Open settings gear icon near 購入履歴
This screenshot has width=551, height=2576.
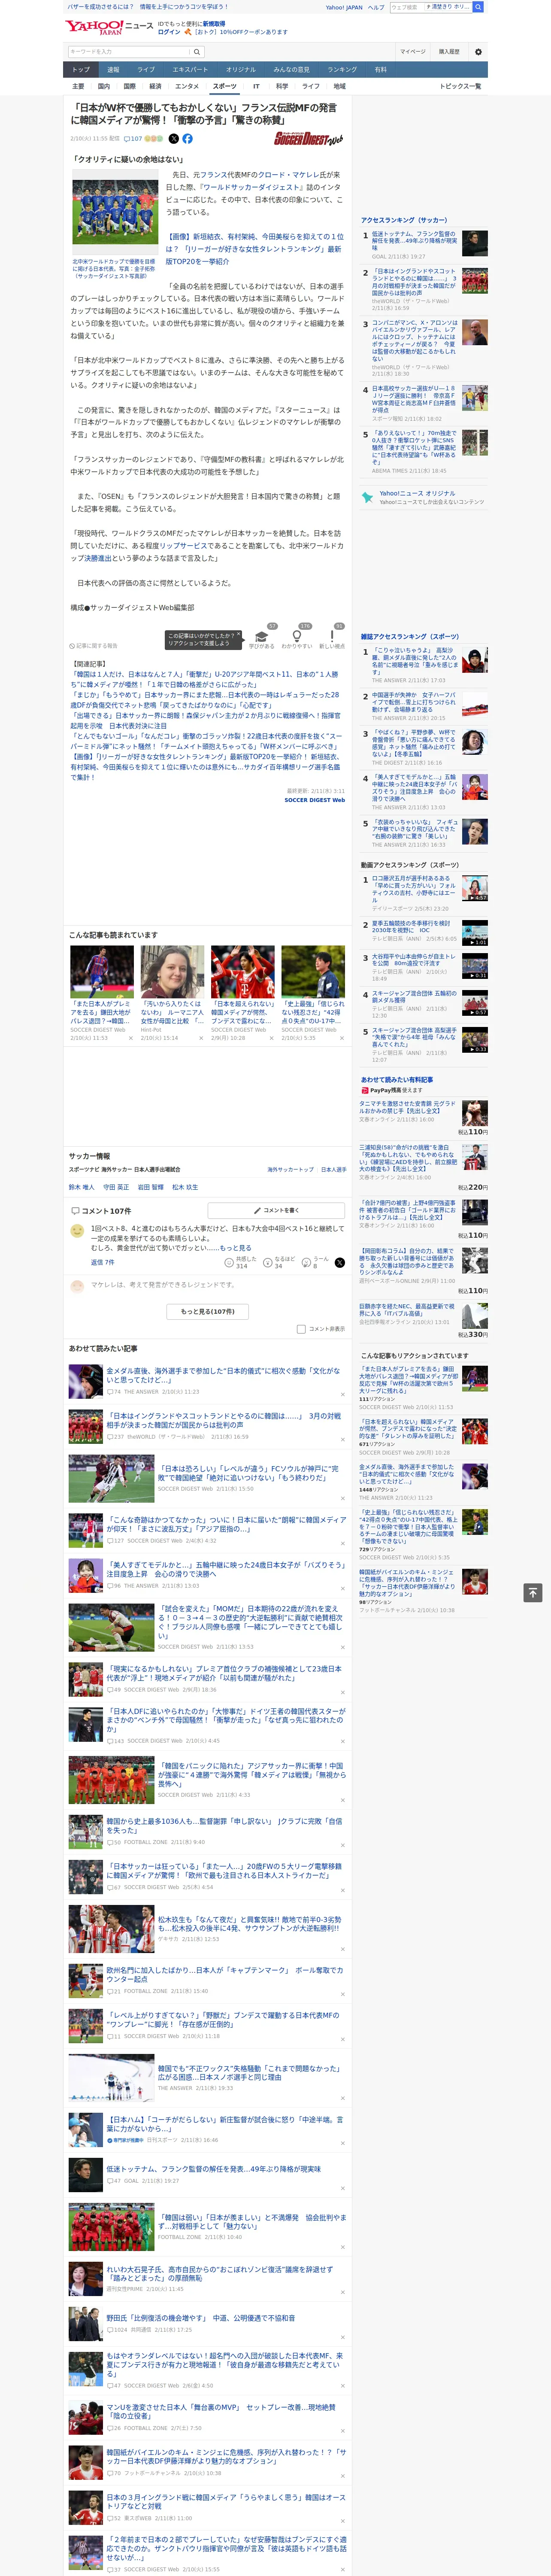(478, 51)
